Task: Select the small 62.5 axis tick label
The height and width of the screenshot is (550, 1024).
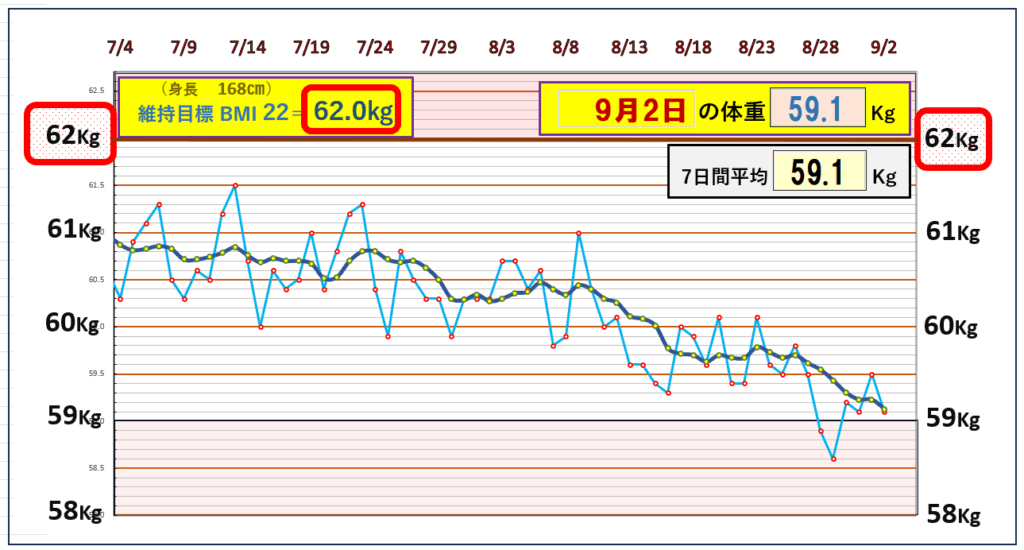Action: pos(96,91)
